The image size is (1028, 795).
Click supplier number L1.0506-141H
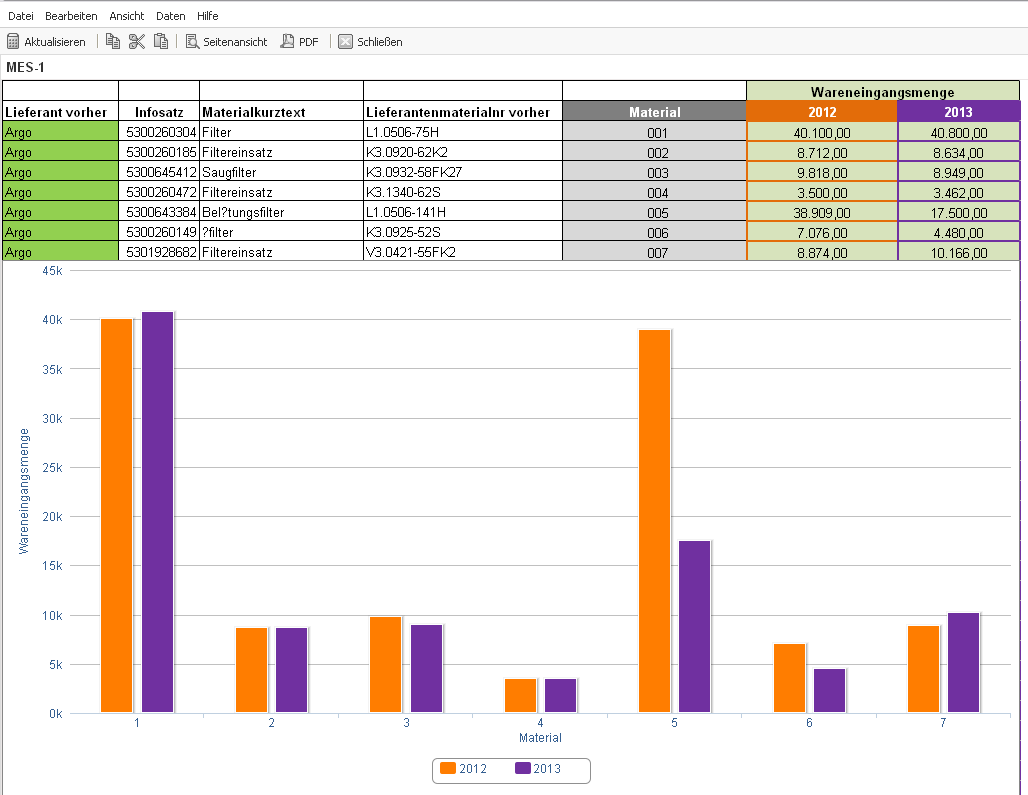(406, 212)
